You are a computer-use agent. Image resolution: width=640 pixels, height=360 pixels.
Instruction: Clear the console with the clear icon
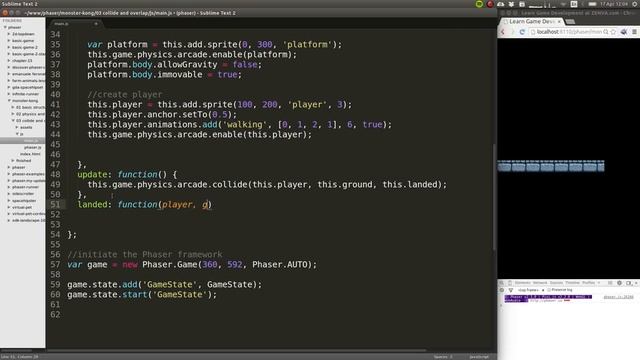[x=502, y=290]
